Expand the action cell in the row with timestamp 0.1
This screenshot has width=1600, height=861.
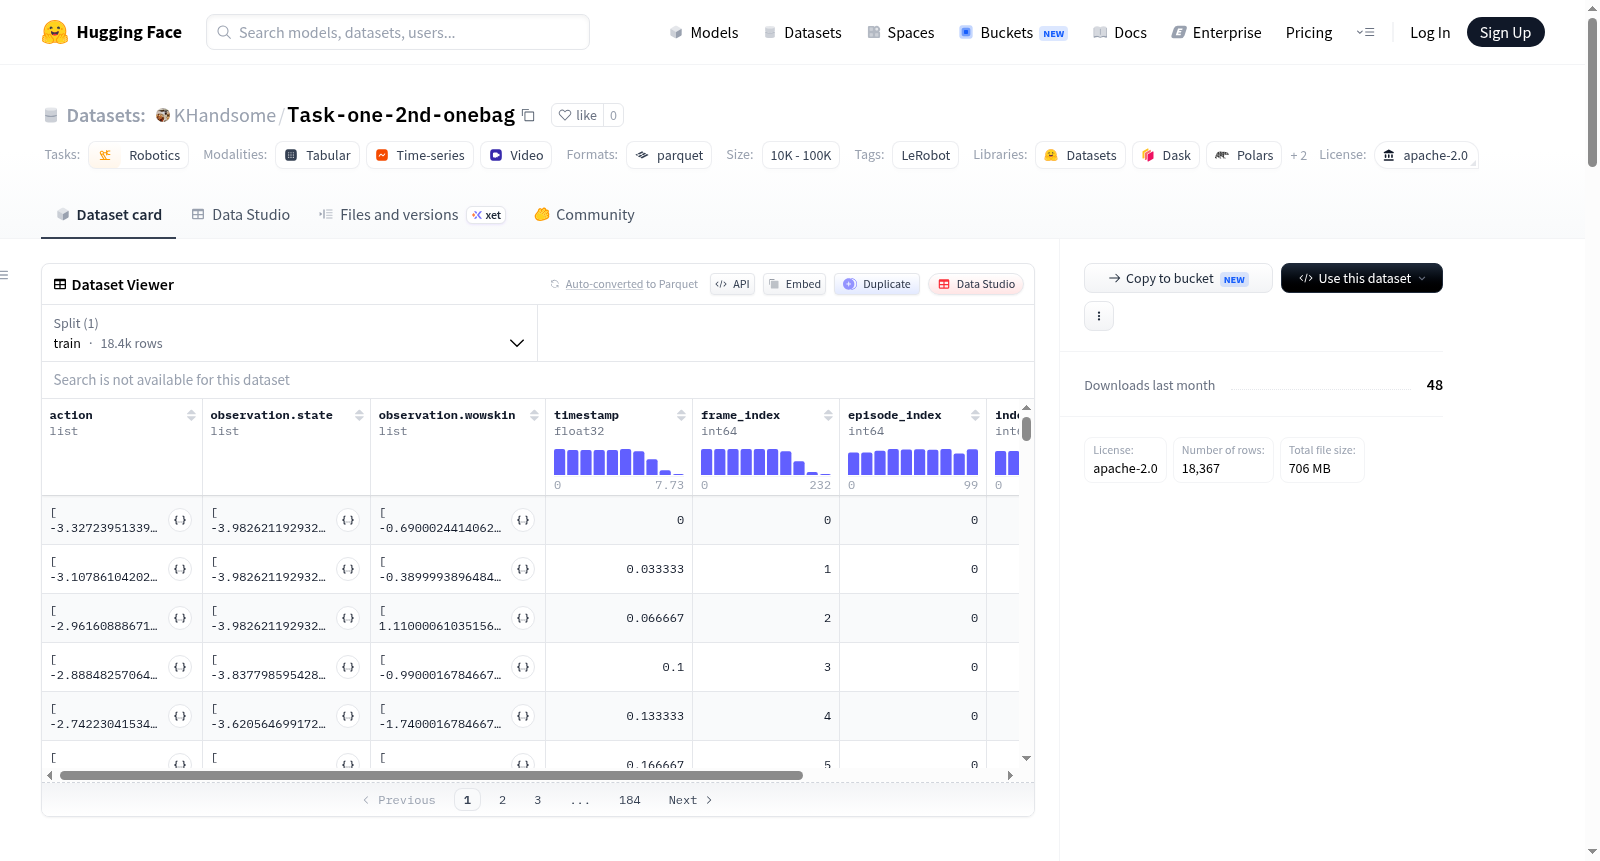[180, 667]
